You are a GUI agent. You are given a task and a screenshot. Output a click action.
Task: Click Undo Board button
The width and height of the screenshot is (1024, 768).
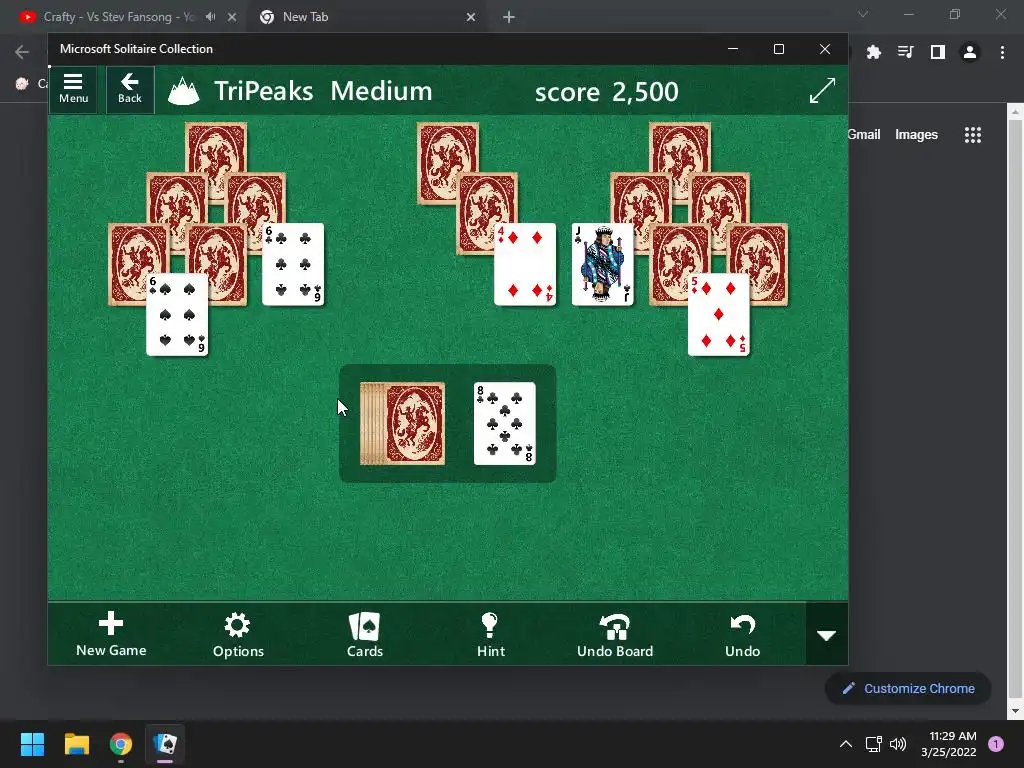pyautogui.click(x=615, y=634)
